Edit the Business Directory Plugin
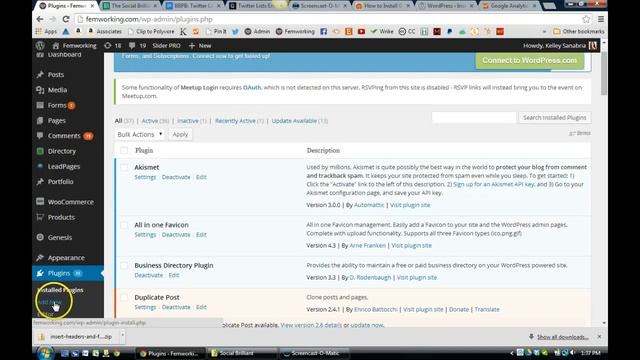Image resolution: width=640 pixels, height=360 pixels. 174,275
